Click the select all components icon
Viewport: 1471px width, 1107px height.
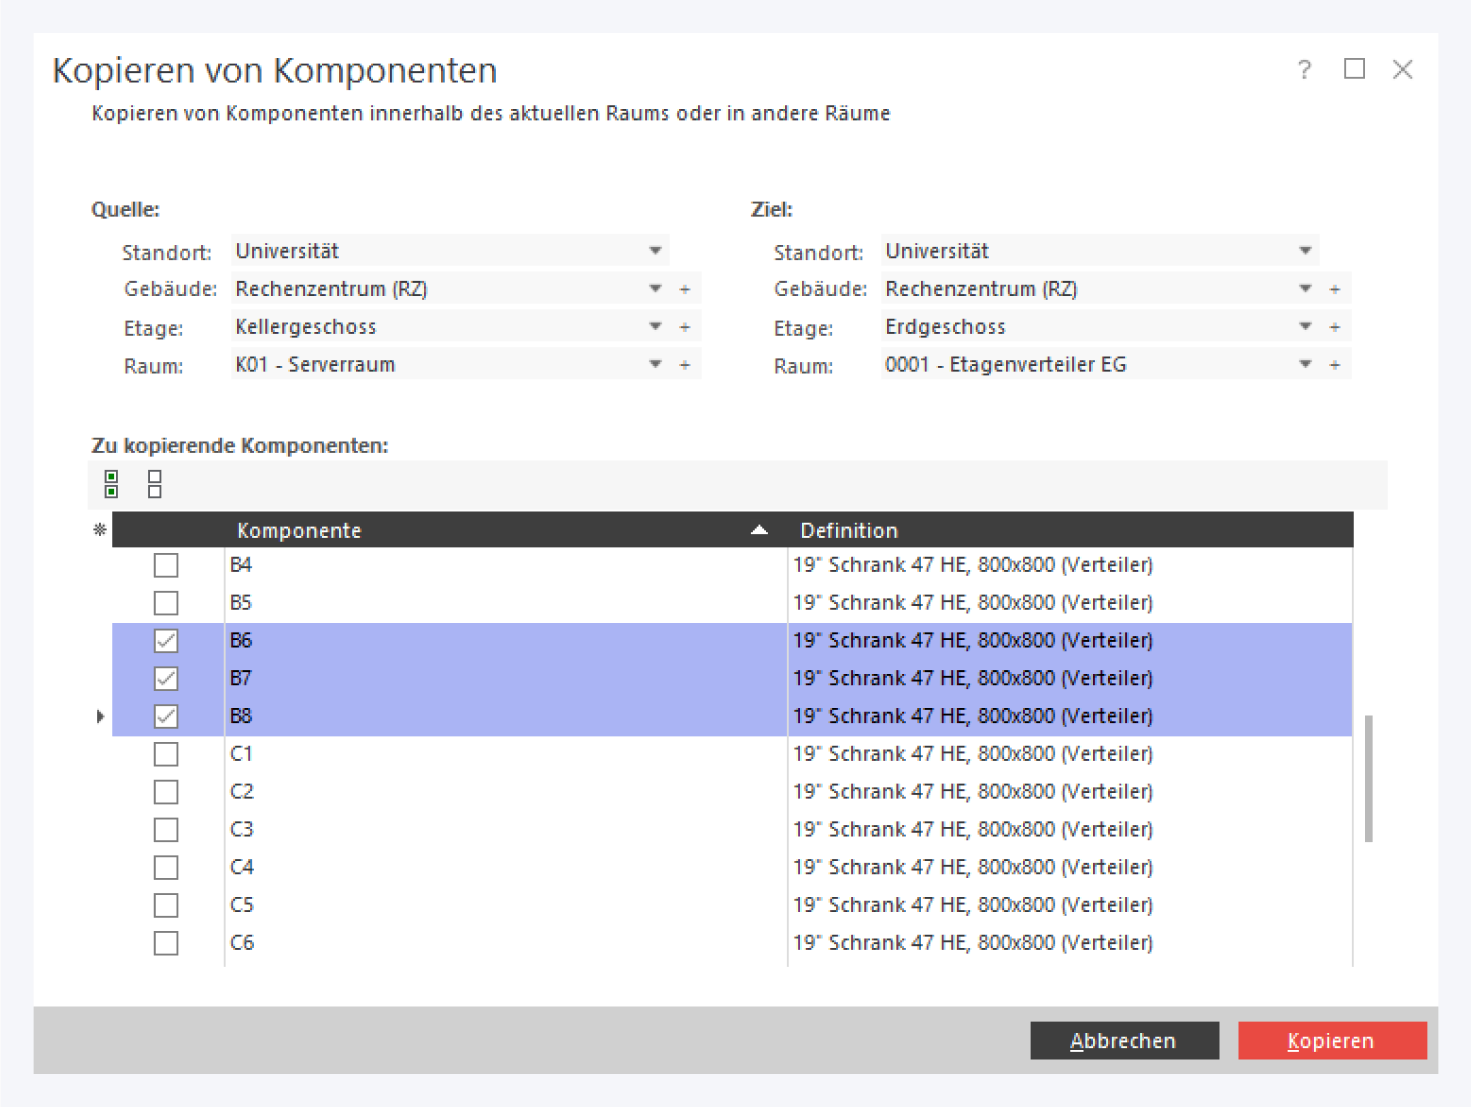111,484
